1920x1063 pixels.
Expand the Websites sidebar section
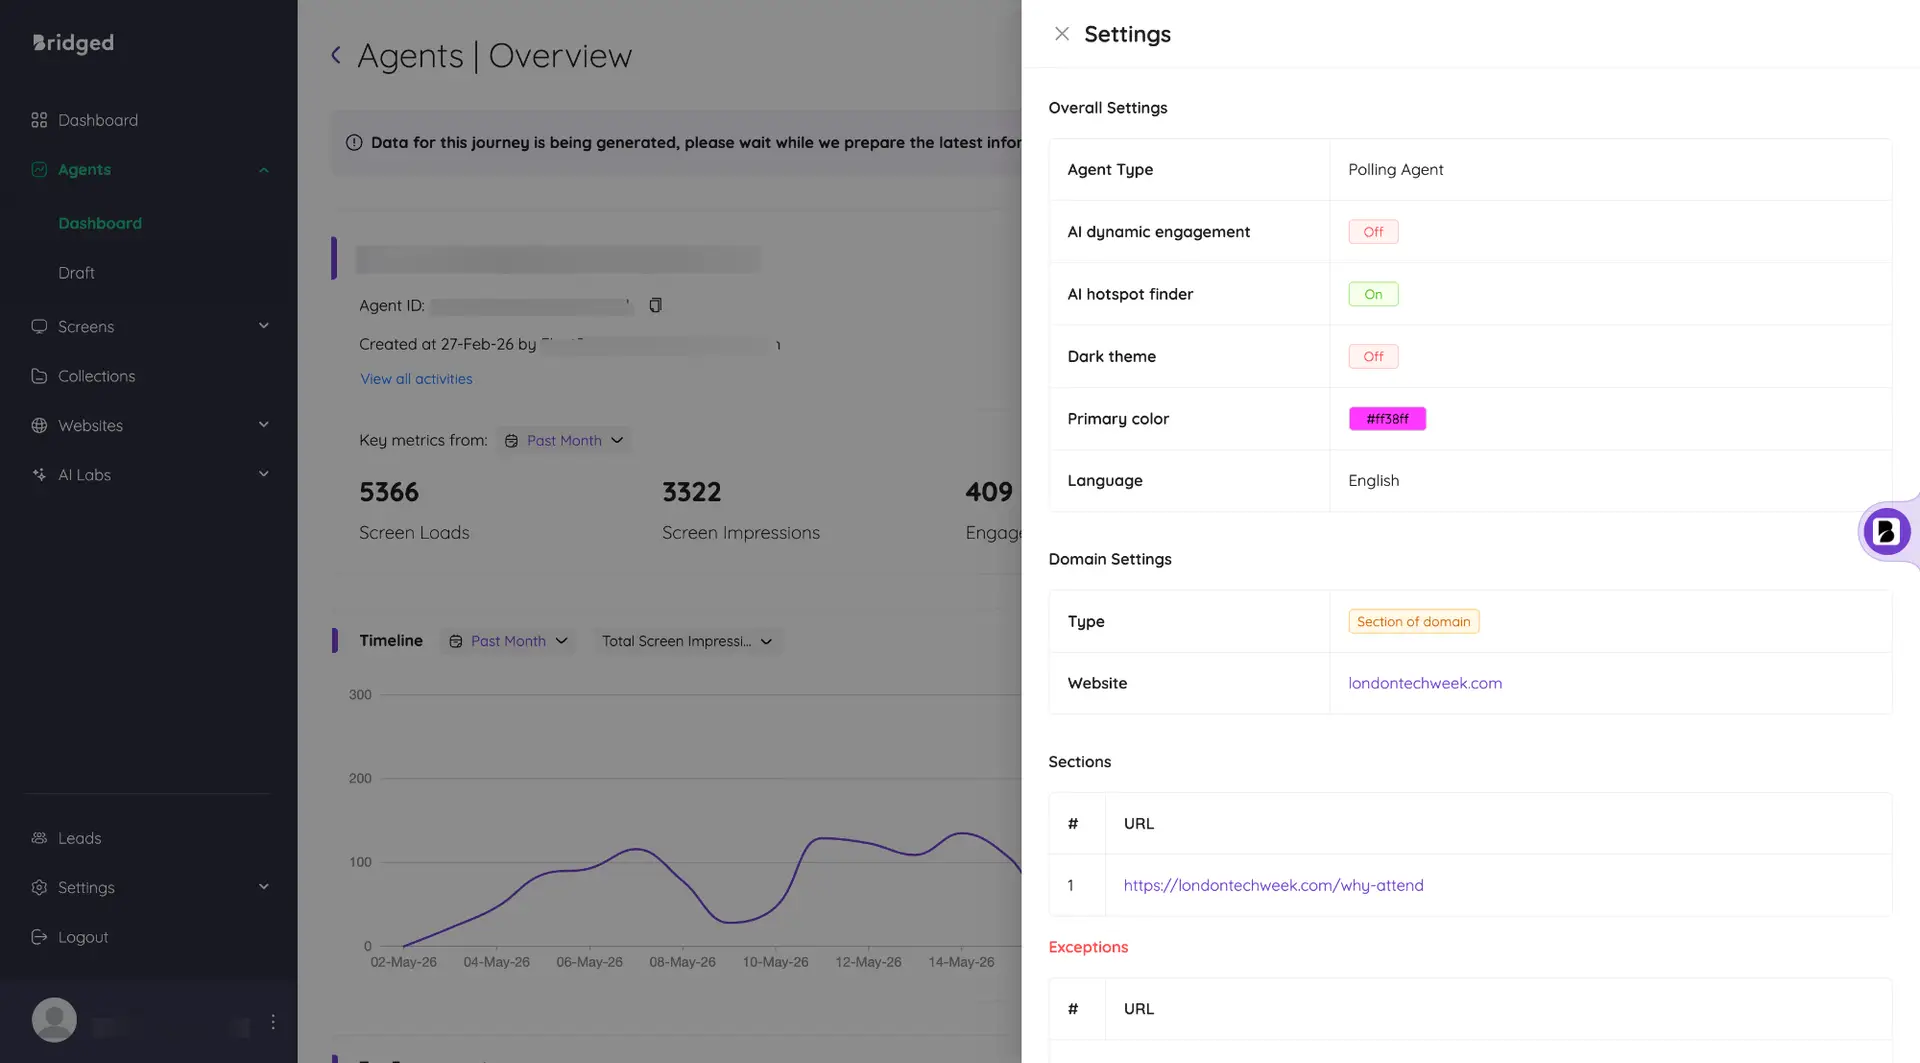(x=264, y=425)
